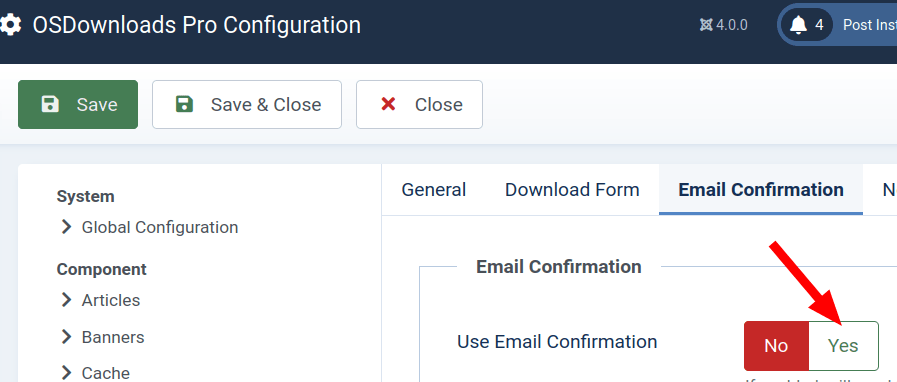Click the disk icon on Save & Close
The width and height of the screenshot is (897, 382).
click(184, 104)
